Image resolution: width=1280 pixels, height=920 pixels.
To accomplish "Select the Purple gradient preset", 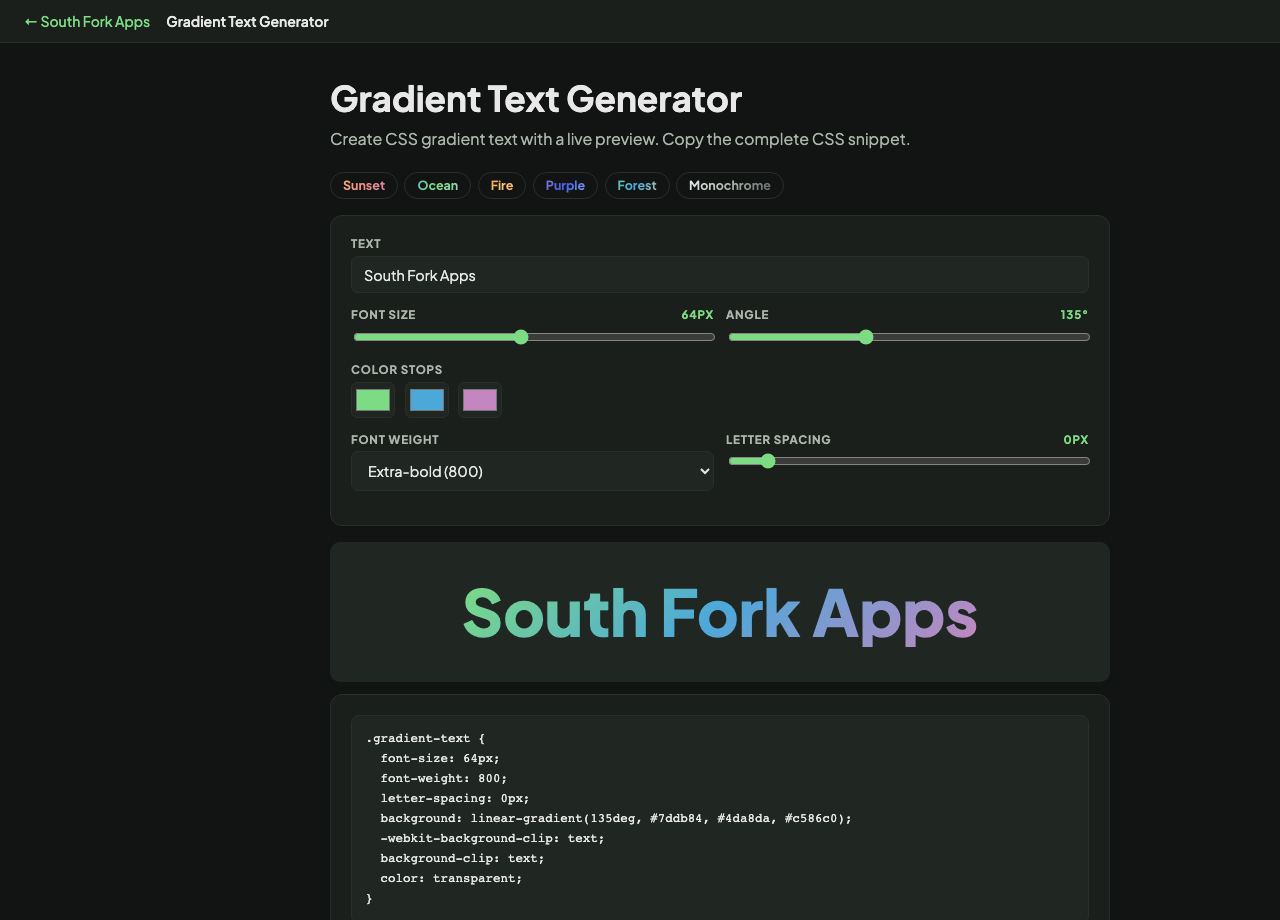I will click(565, 185).
